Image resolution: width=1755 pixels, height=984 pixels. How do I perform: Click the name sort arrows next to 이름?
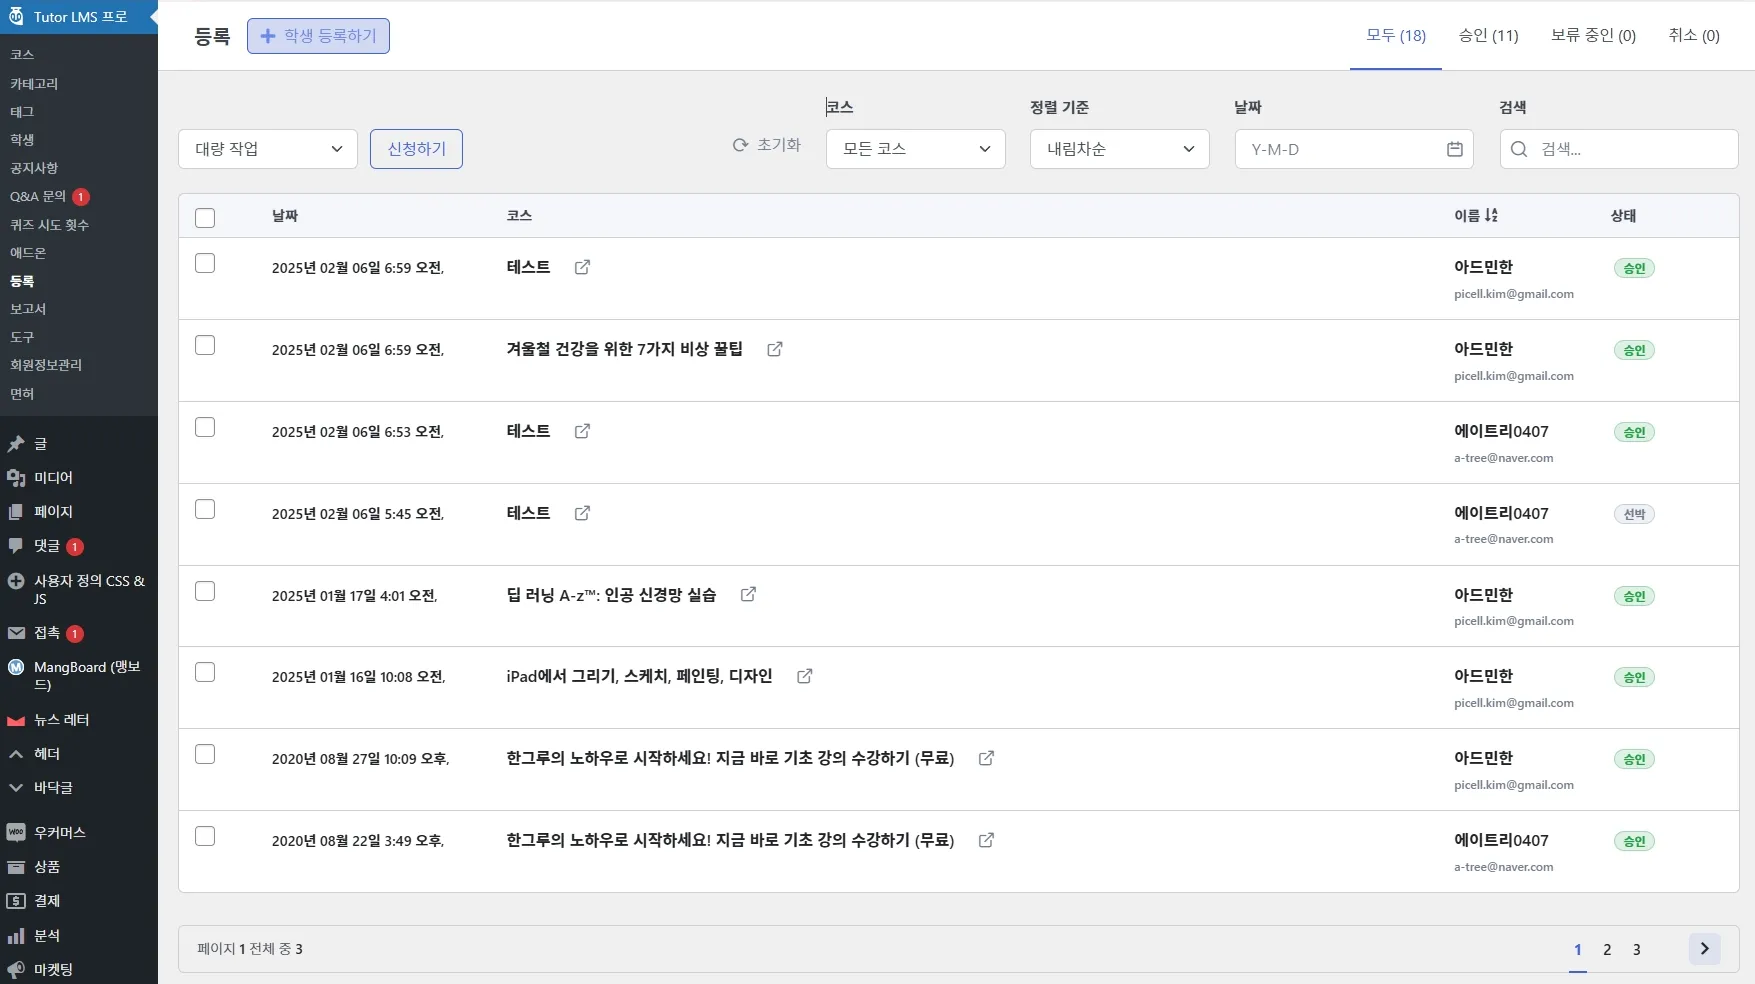[1493, 215]
